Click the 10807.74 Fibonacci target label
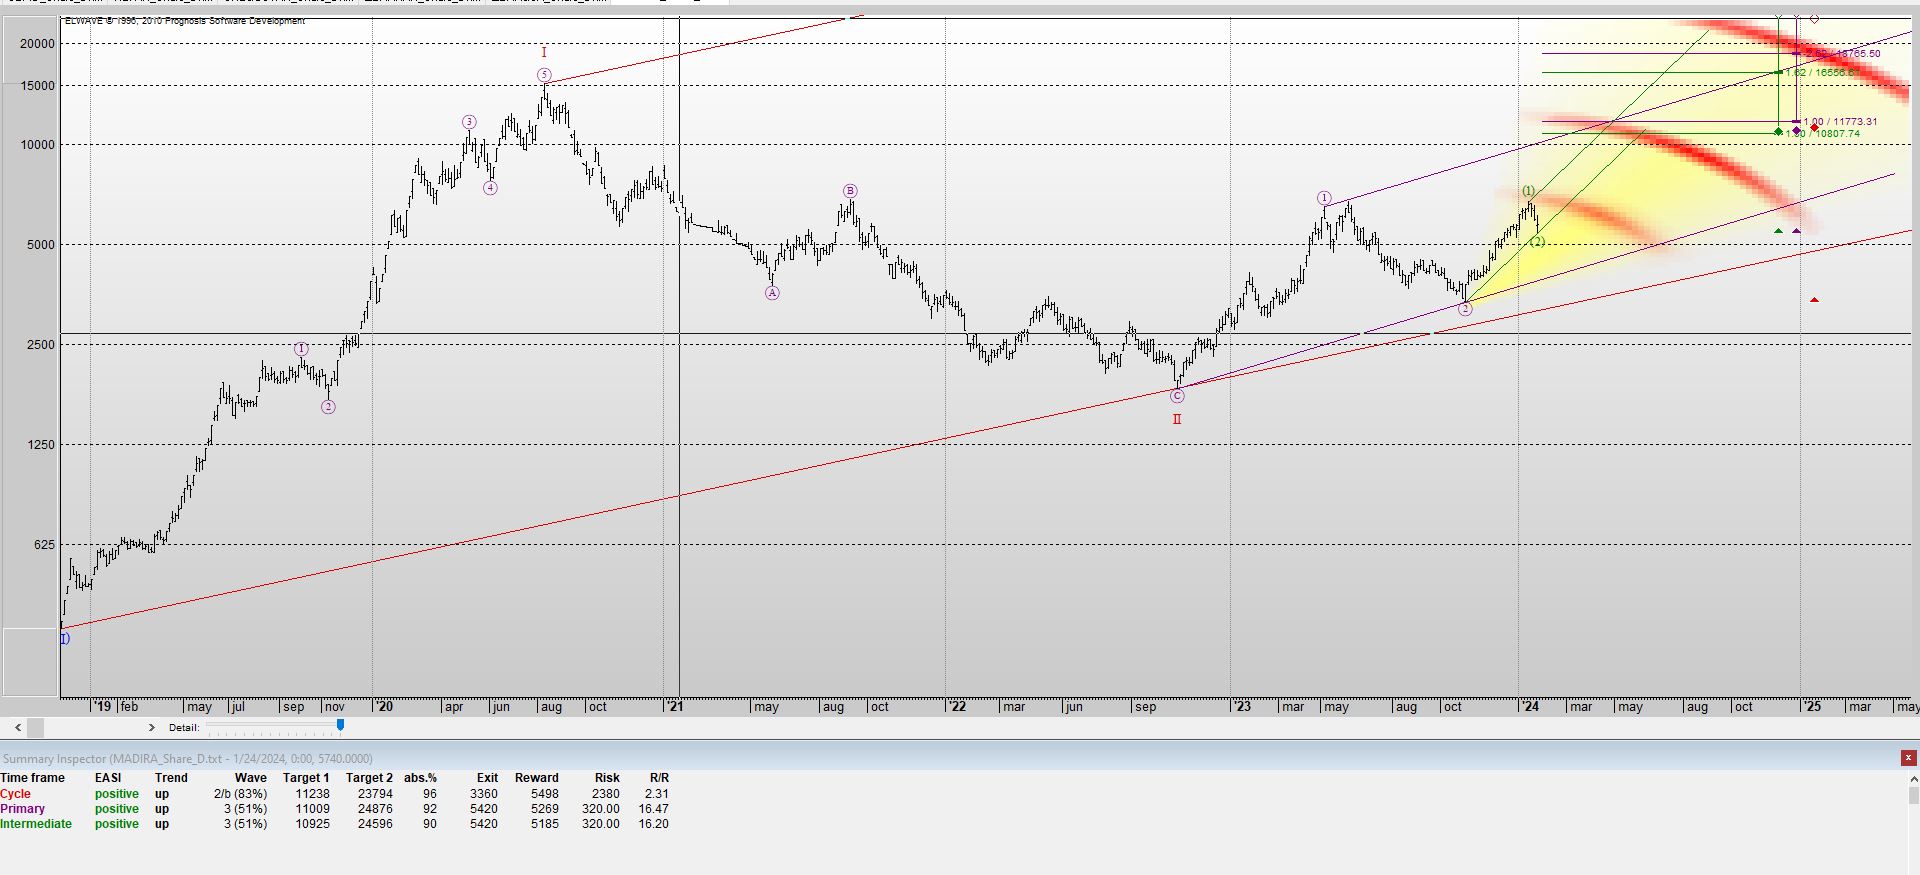This screenshot has width=1920, height=875. [x=1823, y=133]
